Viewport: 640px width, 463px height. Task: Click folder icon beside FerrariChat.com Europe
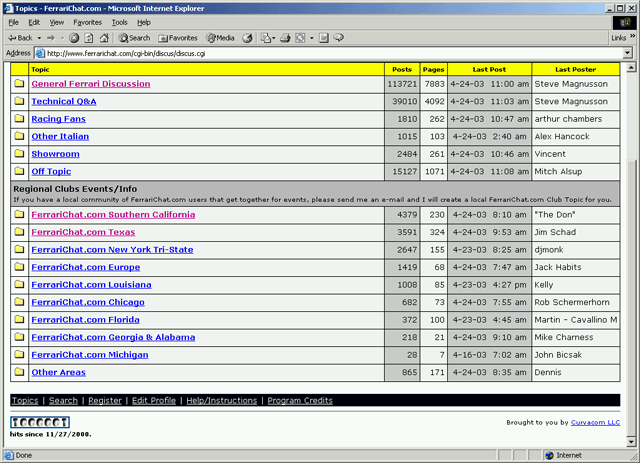(19, 267)
